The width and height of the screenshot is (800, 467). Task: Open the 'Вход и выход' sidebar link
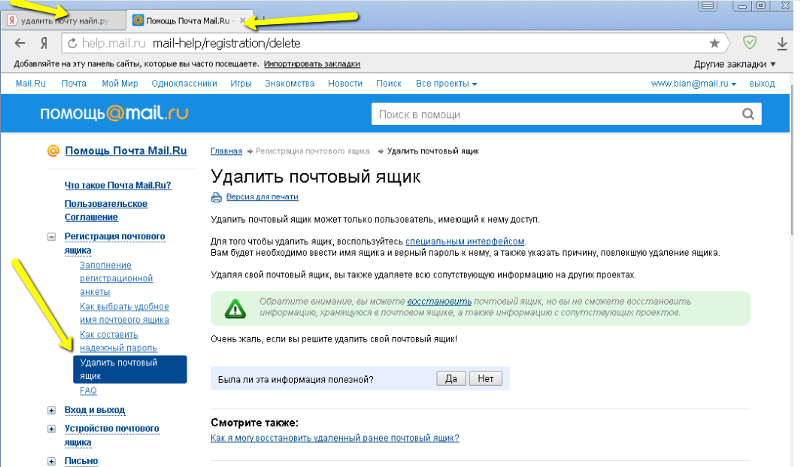95,410
